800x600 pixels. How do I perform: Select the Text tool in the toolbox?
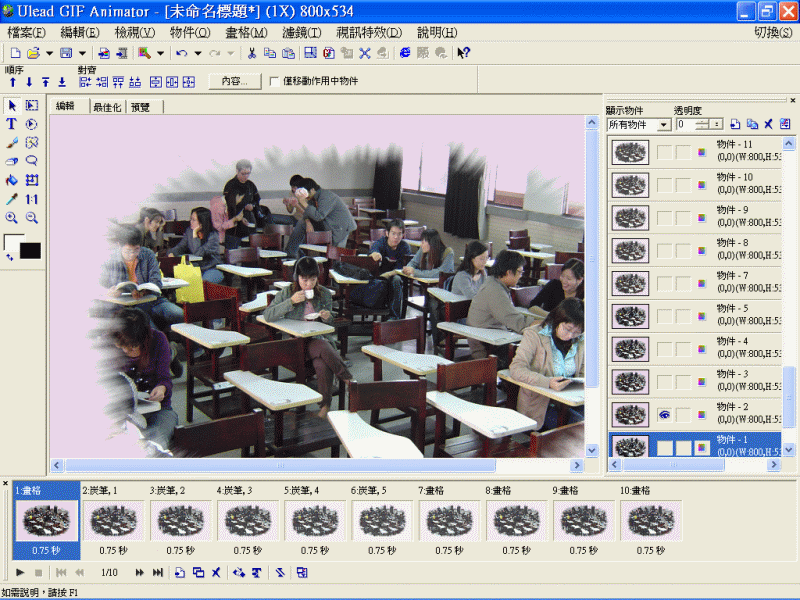12,124
